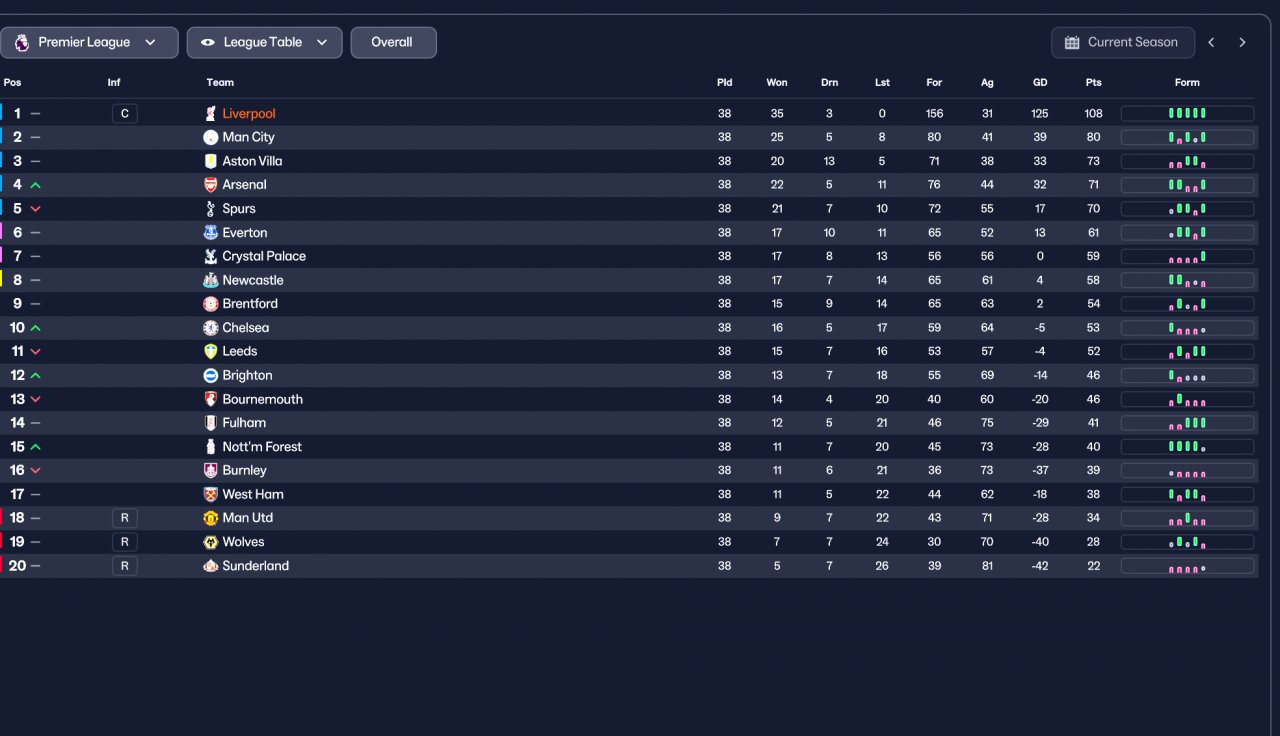Click the calendar icon beside Current Season
Image resolution: width=1280 pixels, height=736 pixels.
click(x=1072, y=43)
